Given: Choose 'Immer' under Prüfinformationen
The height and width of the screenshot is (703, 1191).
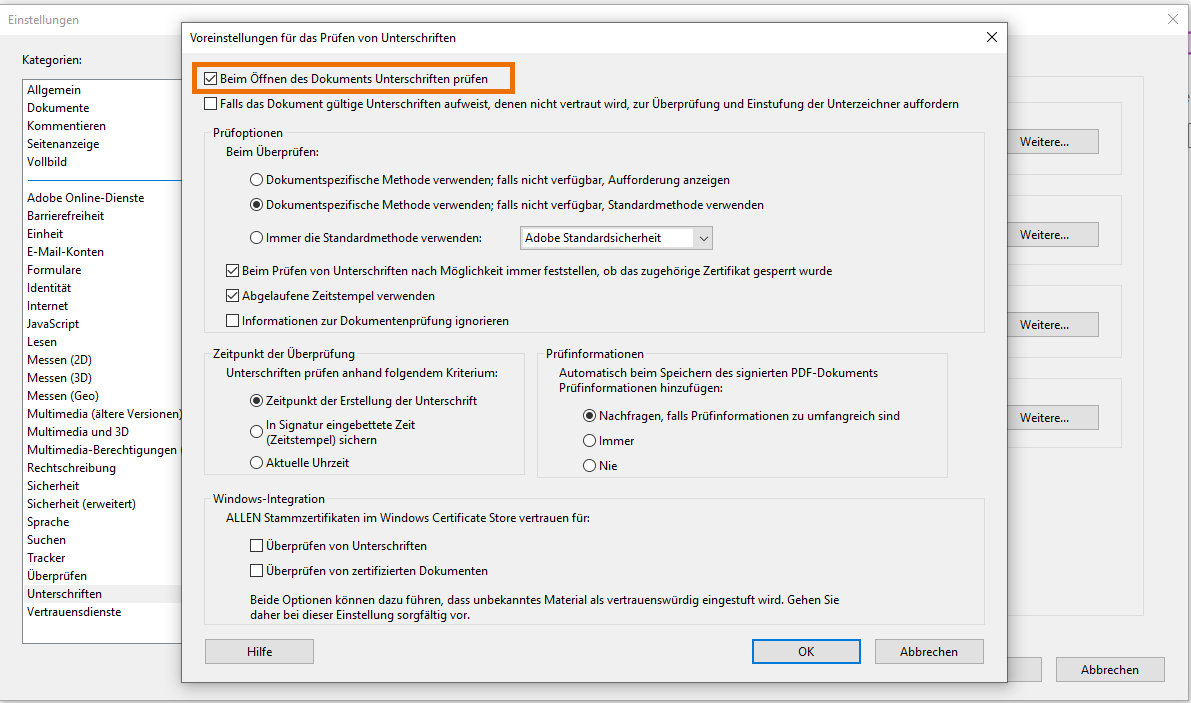Looking at the screenshot, I should pyautogui.click(x=590, y=441).
